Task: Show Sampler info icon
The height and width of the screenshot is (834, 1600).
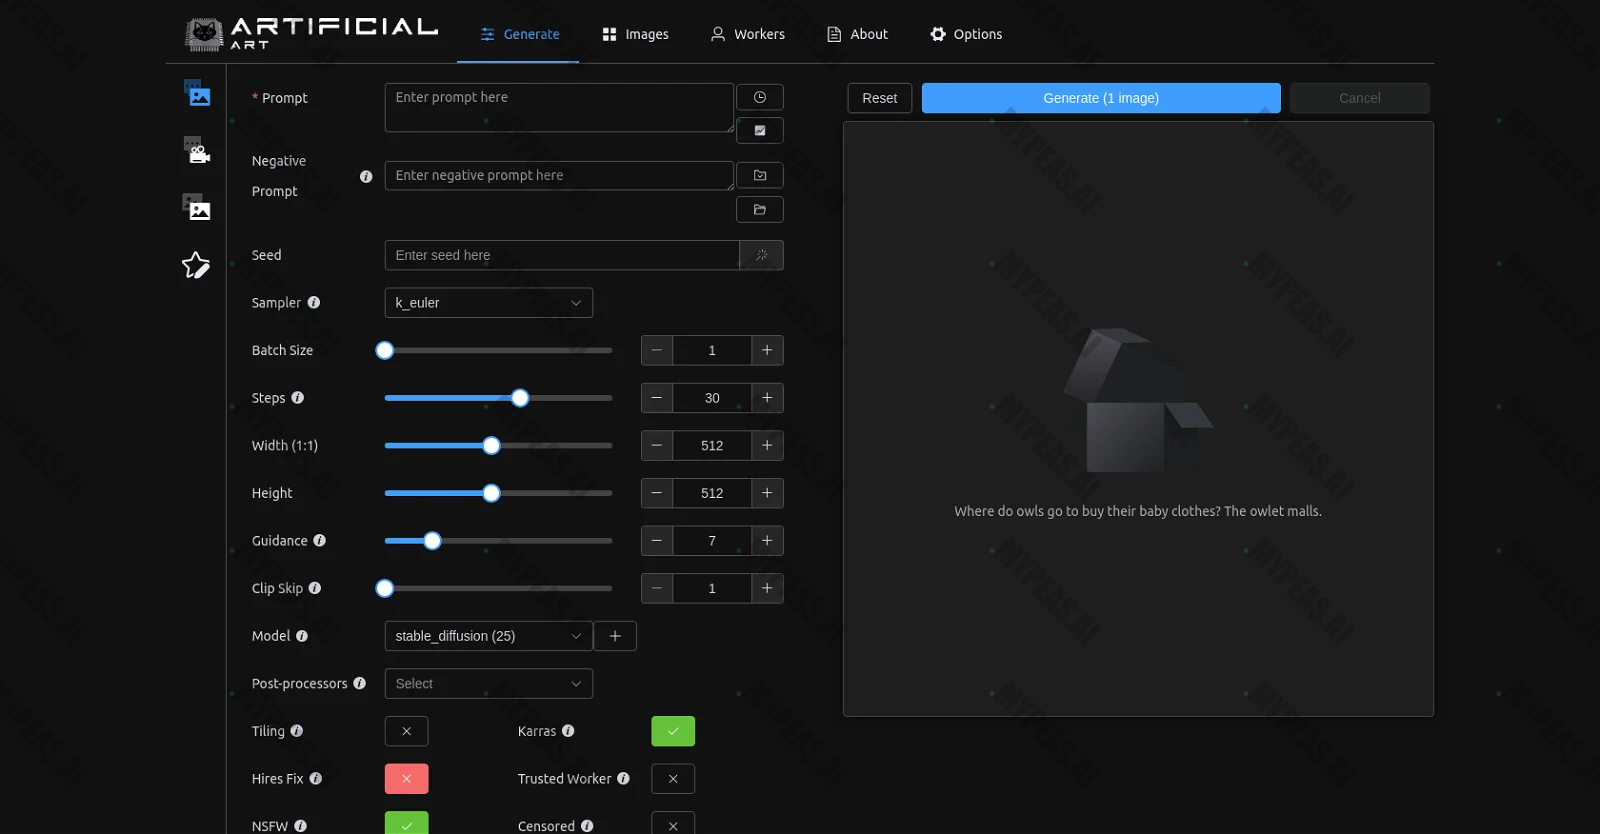Action: [314, 302]
